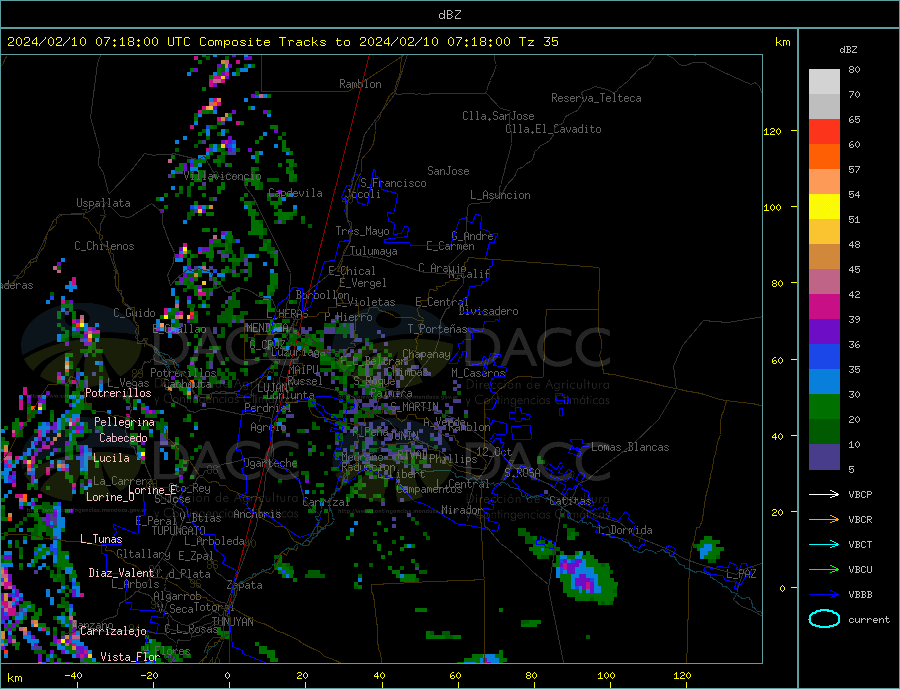This screenshot has height=689, width=900.
Task: Click the large storm cell west of L_PAZ
Action: [x=585, y=576]
